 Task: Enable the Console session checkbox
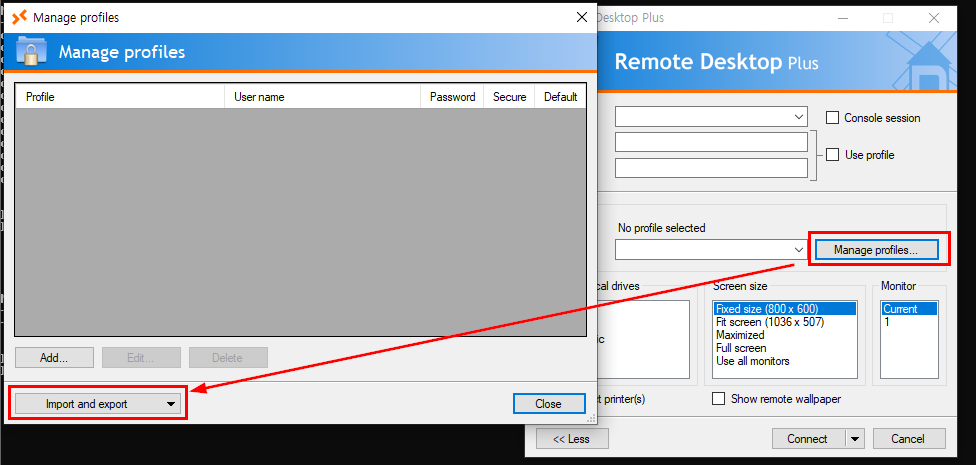tap(832, 118)
